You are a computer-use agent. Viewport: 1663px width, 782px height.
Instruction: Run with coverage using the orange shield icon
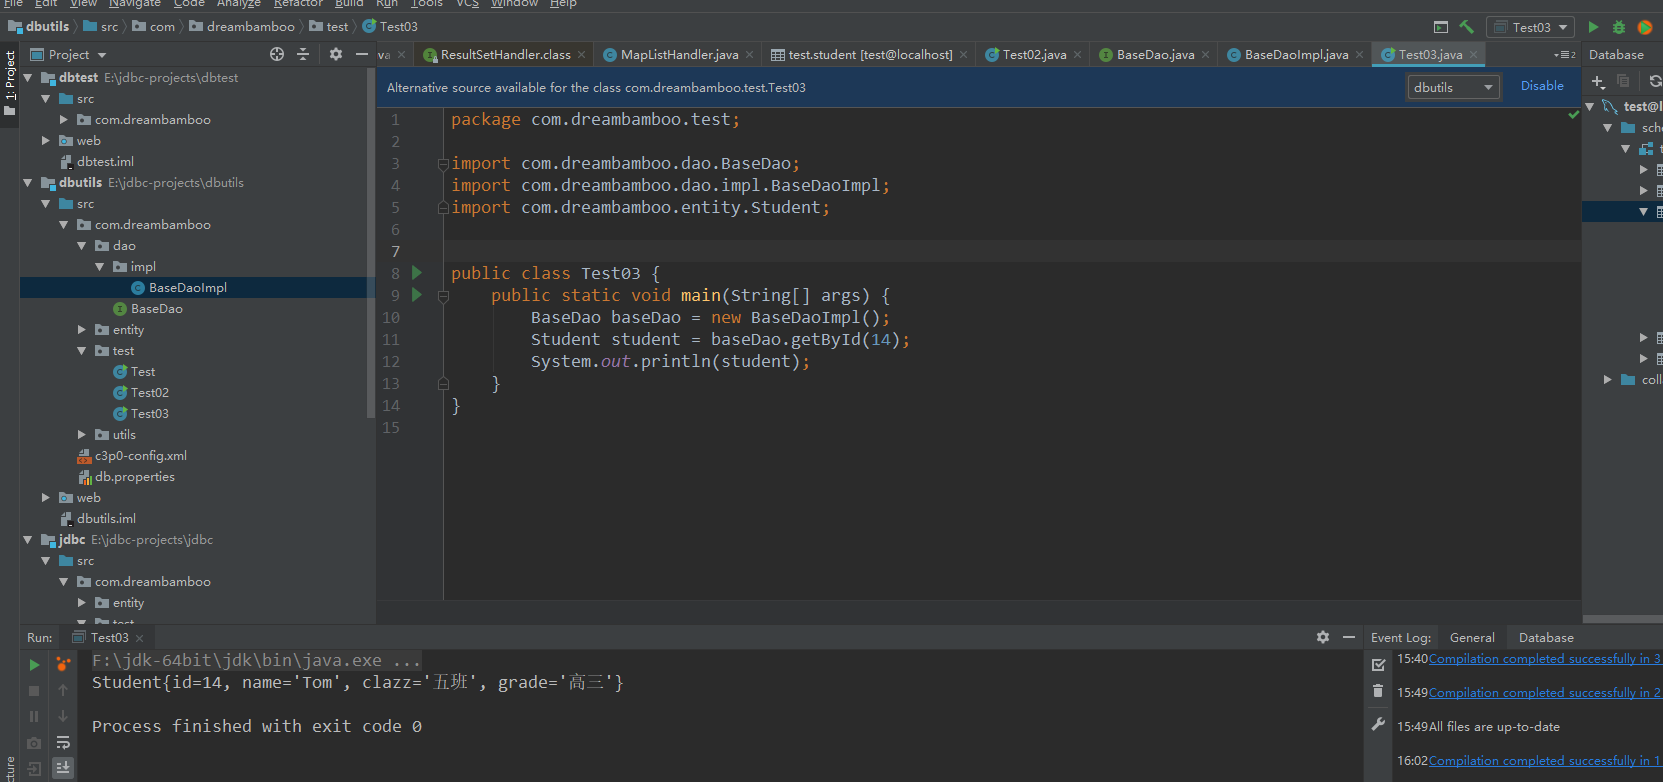tap(1645, 27)
